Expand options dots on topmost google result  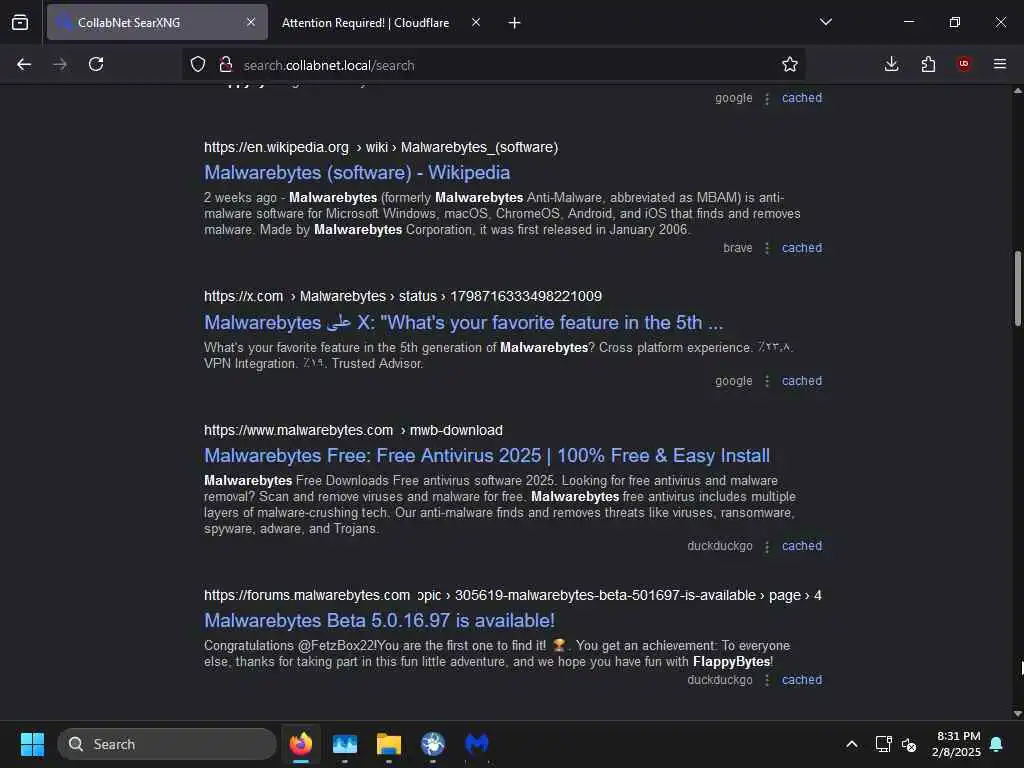coord(767,99)
